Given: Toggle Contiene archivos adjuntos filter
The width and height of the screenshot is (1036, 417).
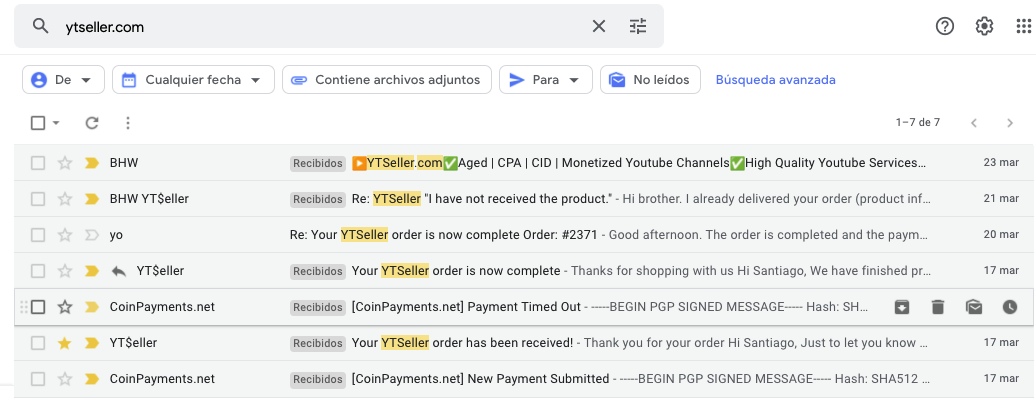Looking at the screenshot, I should point(387,79).
